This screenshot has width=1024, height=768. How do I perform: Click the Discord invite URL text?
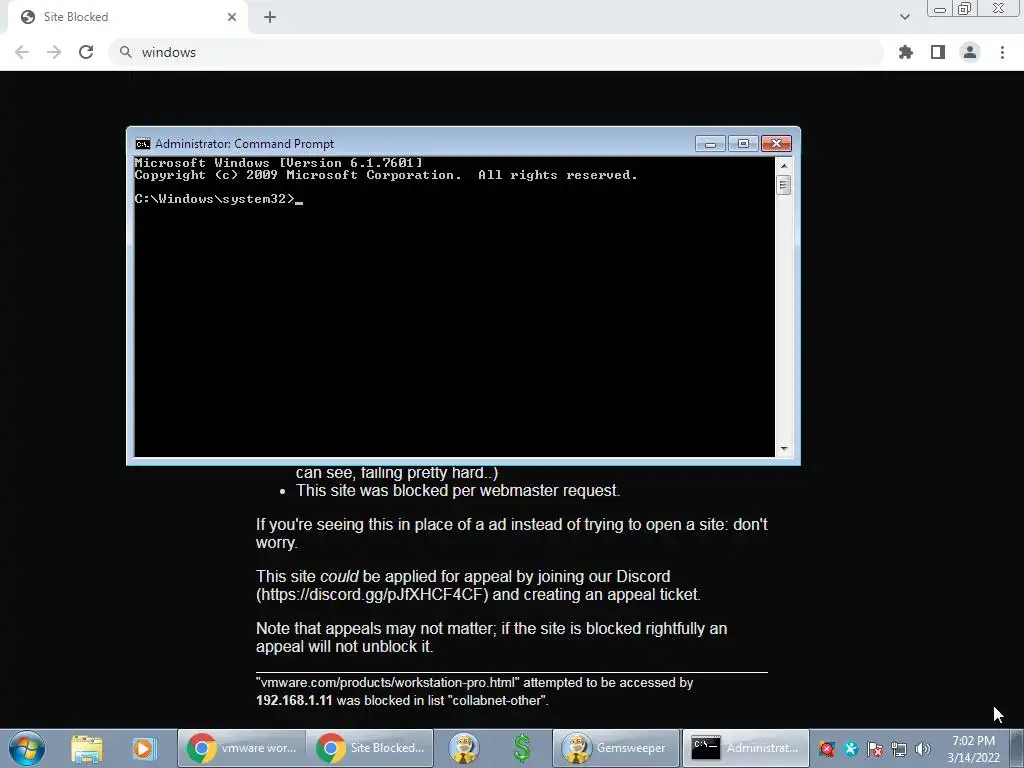[372, 594]
